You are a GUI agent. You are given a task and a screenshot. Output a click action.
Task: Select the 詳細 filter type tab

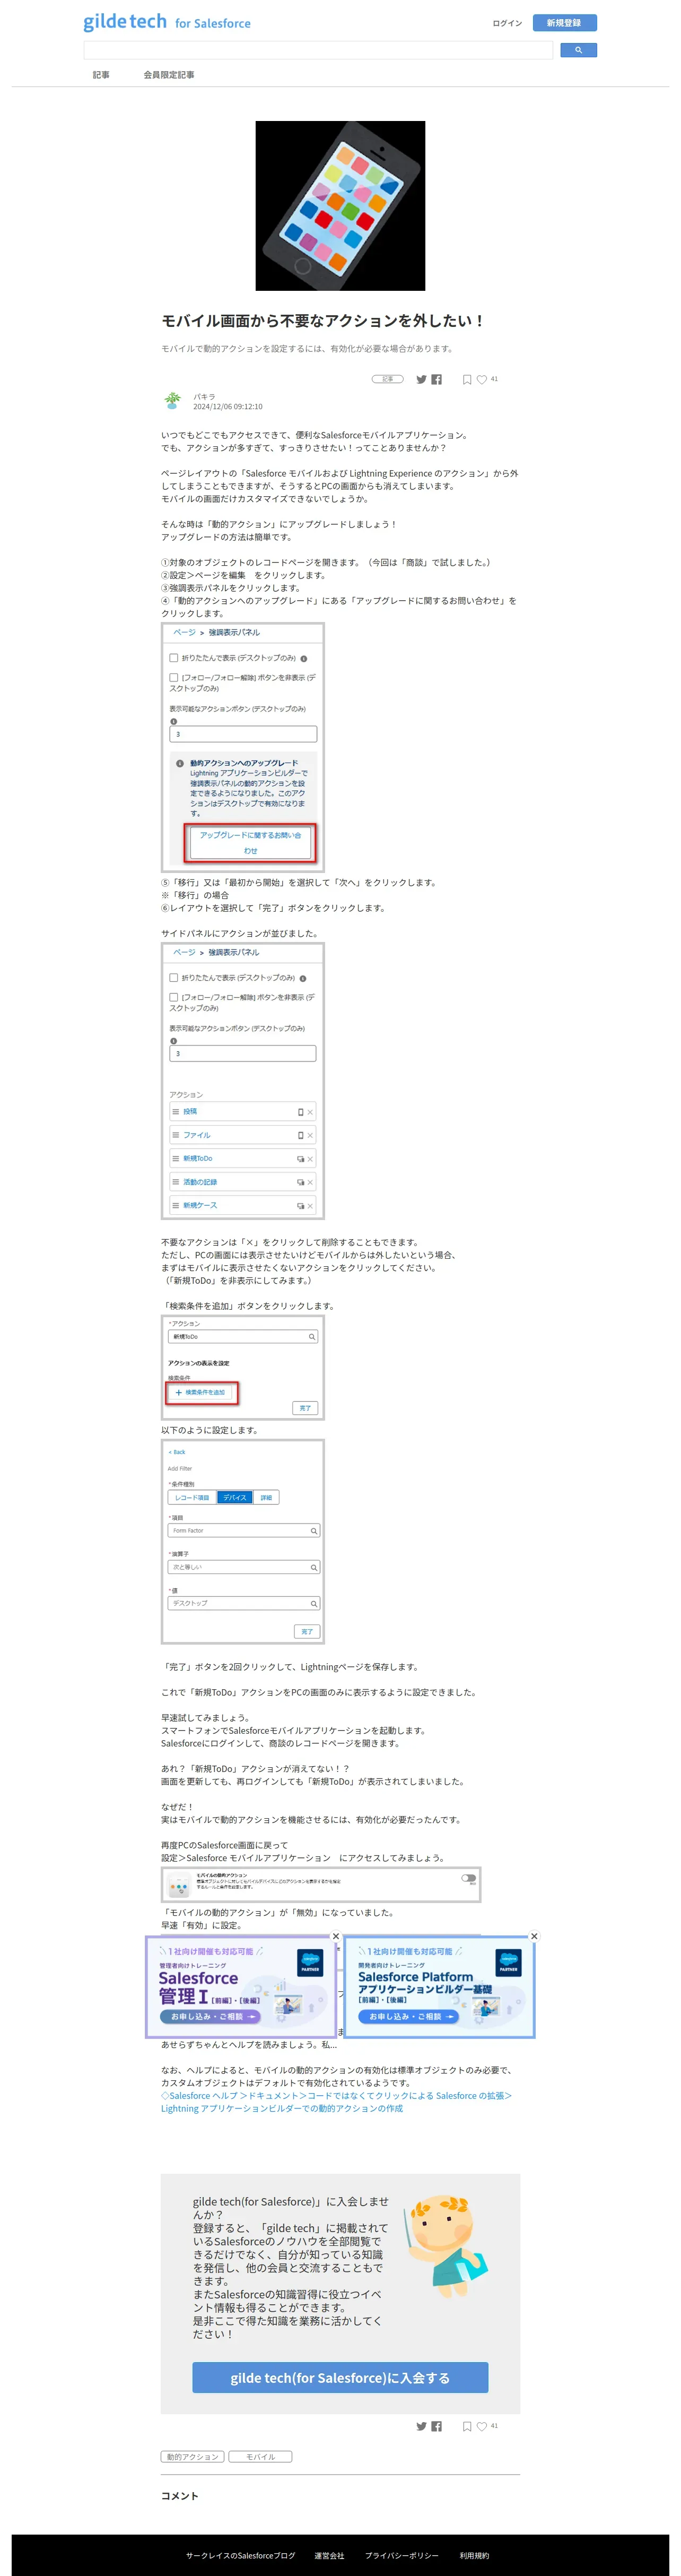(266, 1498)
